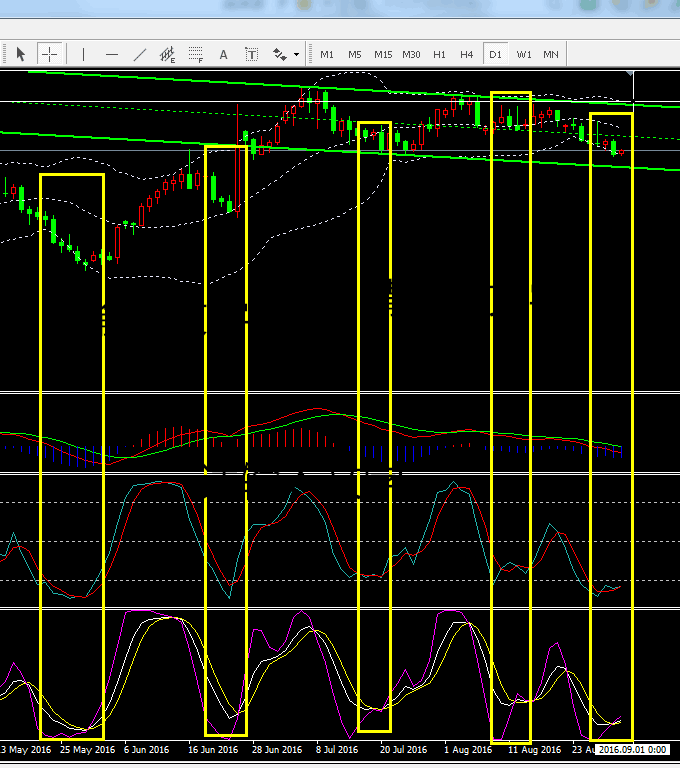Image resolution: width=680 pixels, height=768 pixels.
Task: Switch to M1 timeframe
Action: (327, 54)
